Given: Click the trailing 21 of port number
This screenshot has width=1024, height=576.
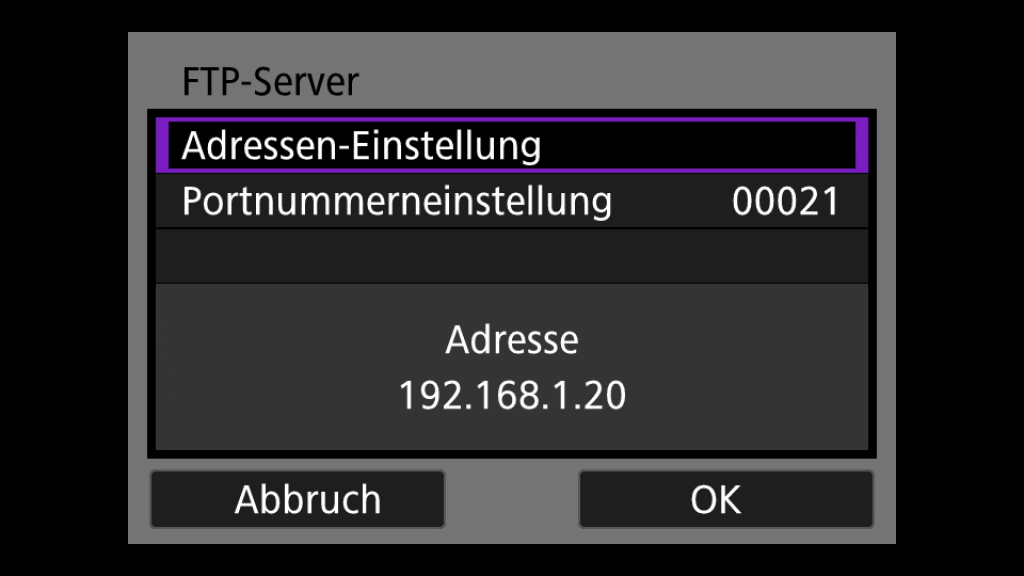Looking at the screenshot, I should point(819,201).
